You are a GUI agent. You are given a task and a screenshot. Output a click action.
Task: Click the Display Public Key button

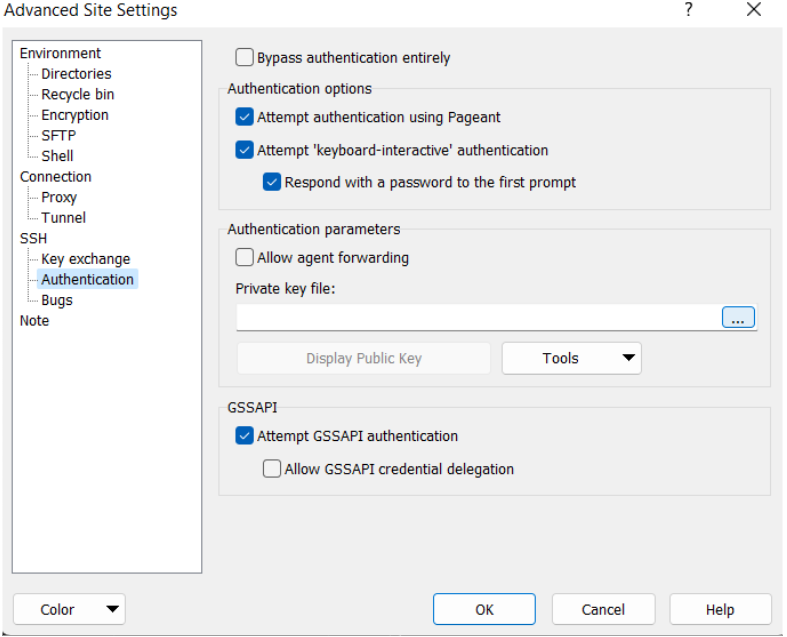pyautogui.click(x=364, y=358)
